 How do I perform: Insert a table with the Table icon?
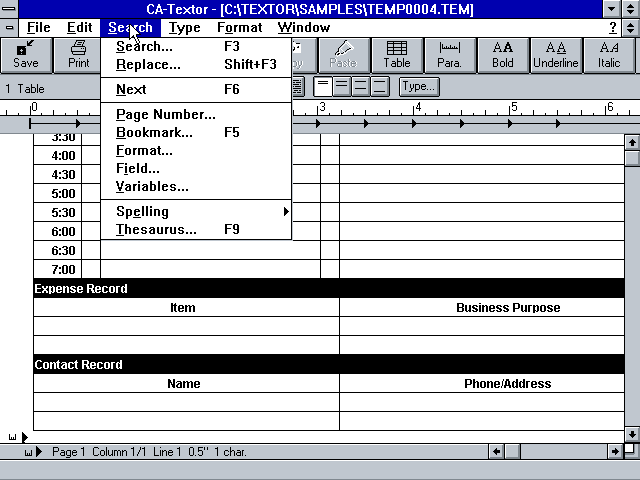[397, 56]
